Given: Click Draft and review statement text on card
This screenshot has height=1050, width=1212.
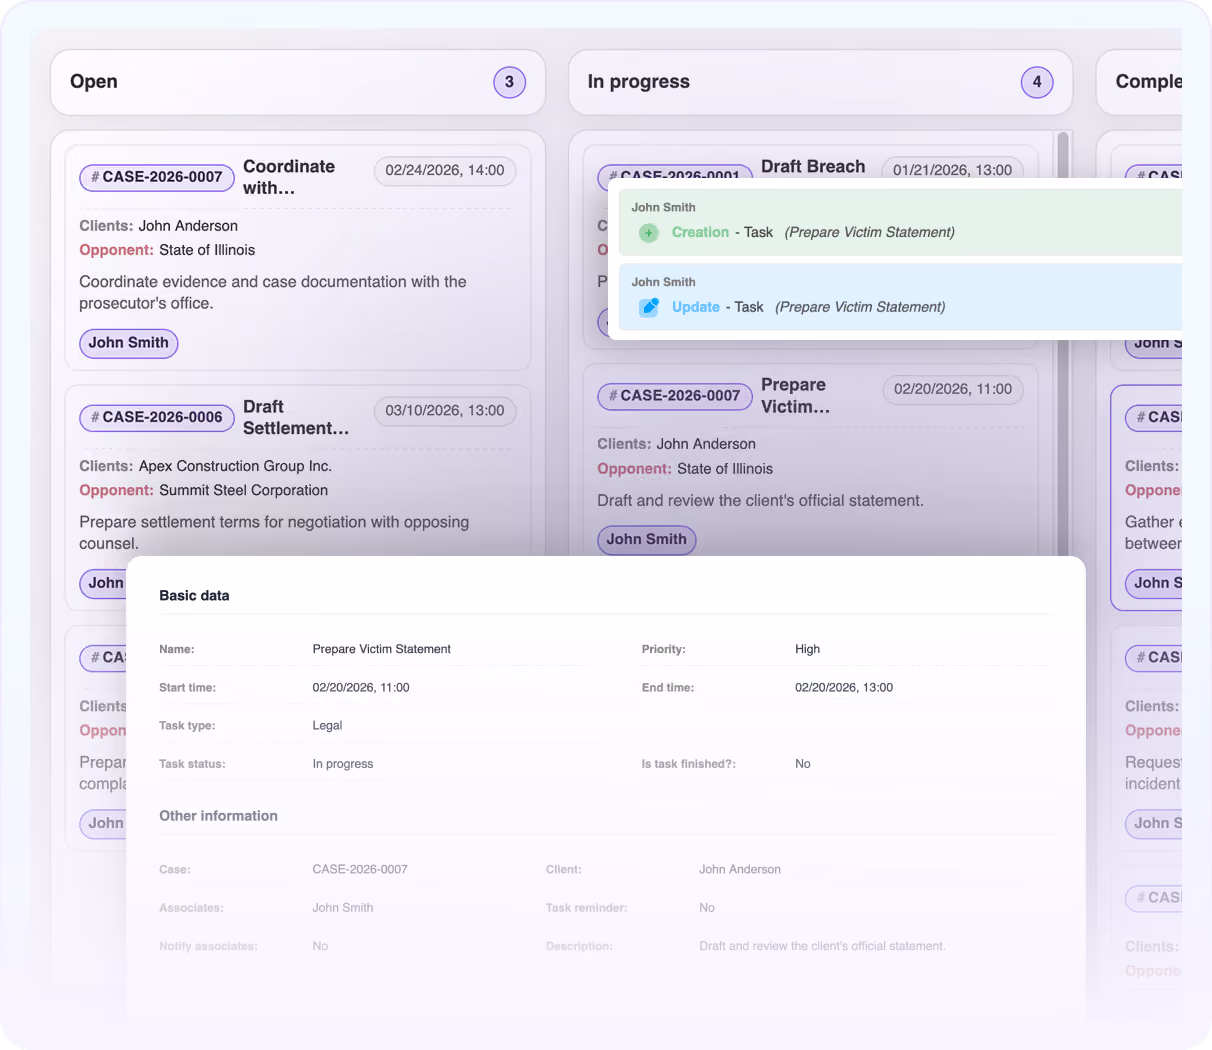Looking at the screenshot, I should pyautogui.click(x=760, y=501).
